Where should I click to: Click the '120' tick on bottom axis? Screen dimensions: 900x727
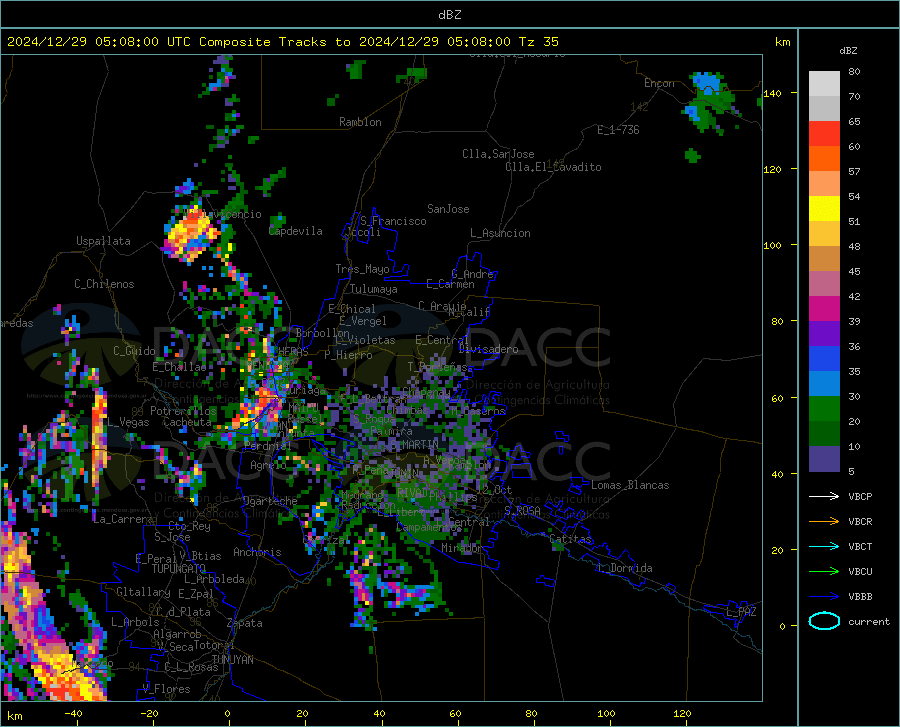[x=682, y=714]
